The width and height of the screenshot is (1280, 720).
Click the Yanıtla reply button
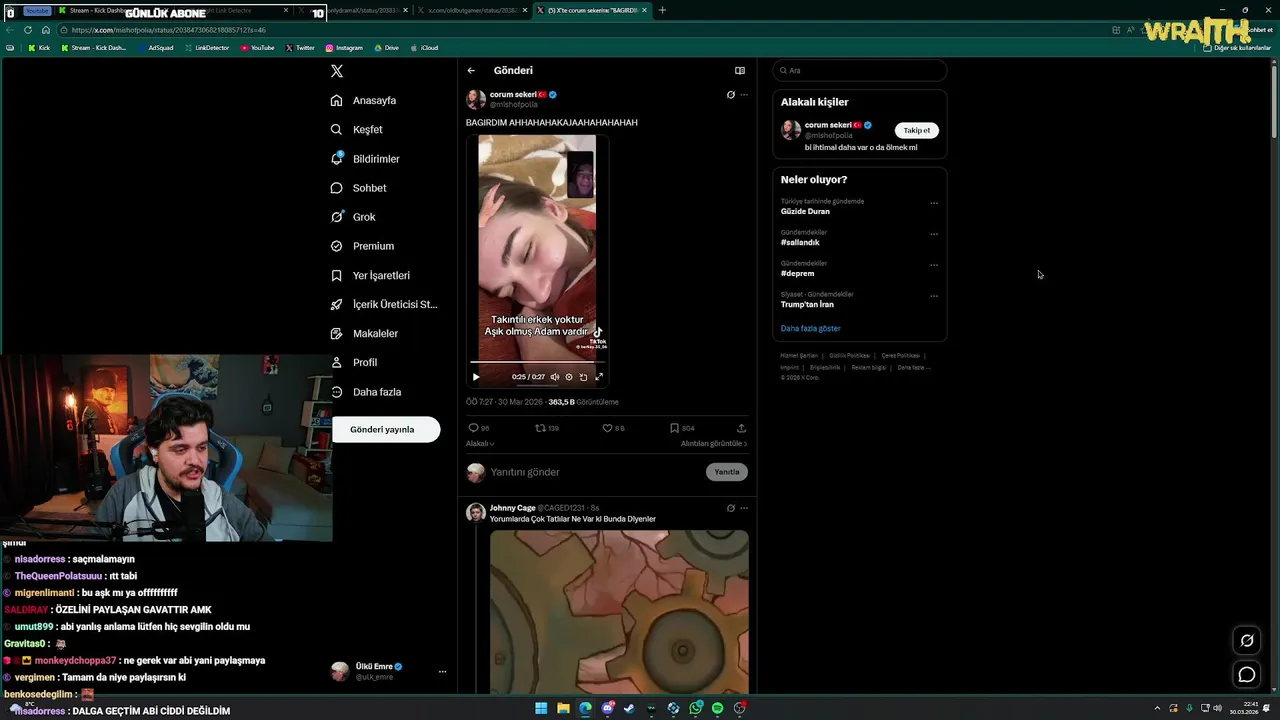click(727, 472)
